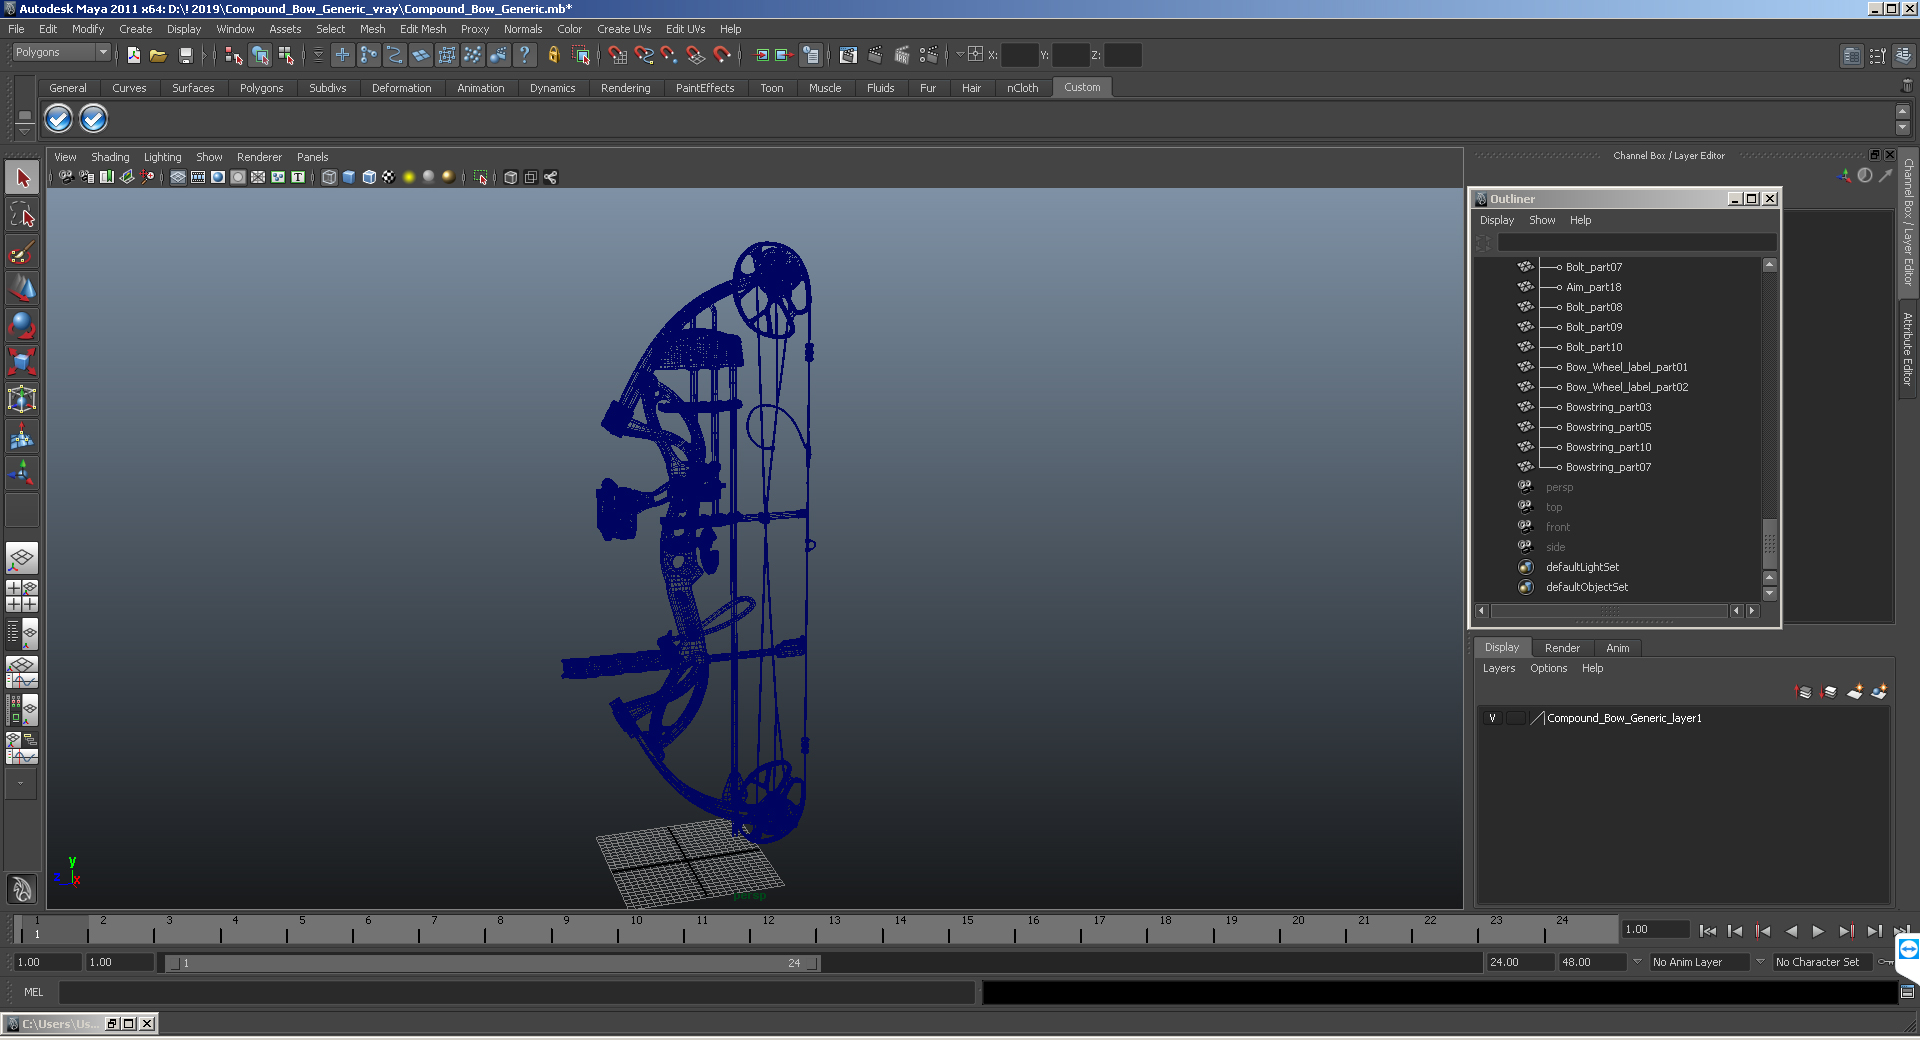Toggle Lock current selection padlock
1920x1040 pixels.
pyautogui.click(x=553, y=55)
